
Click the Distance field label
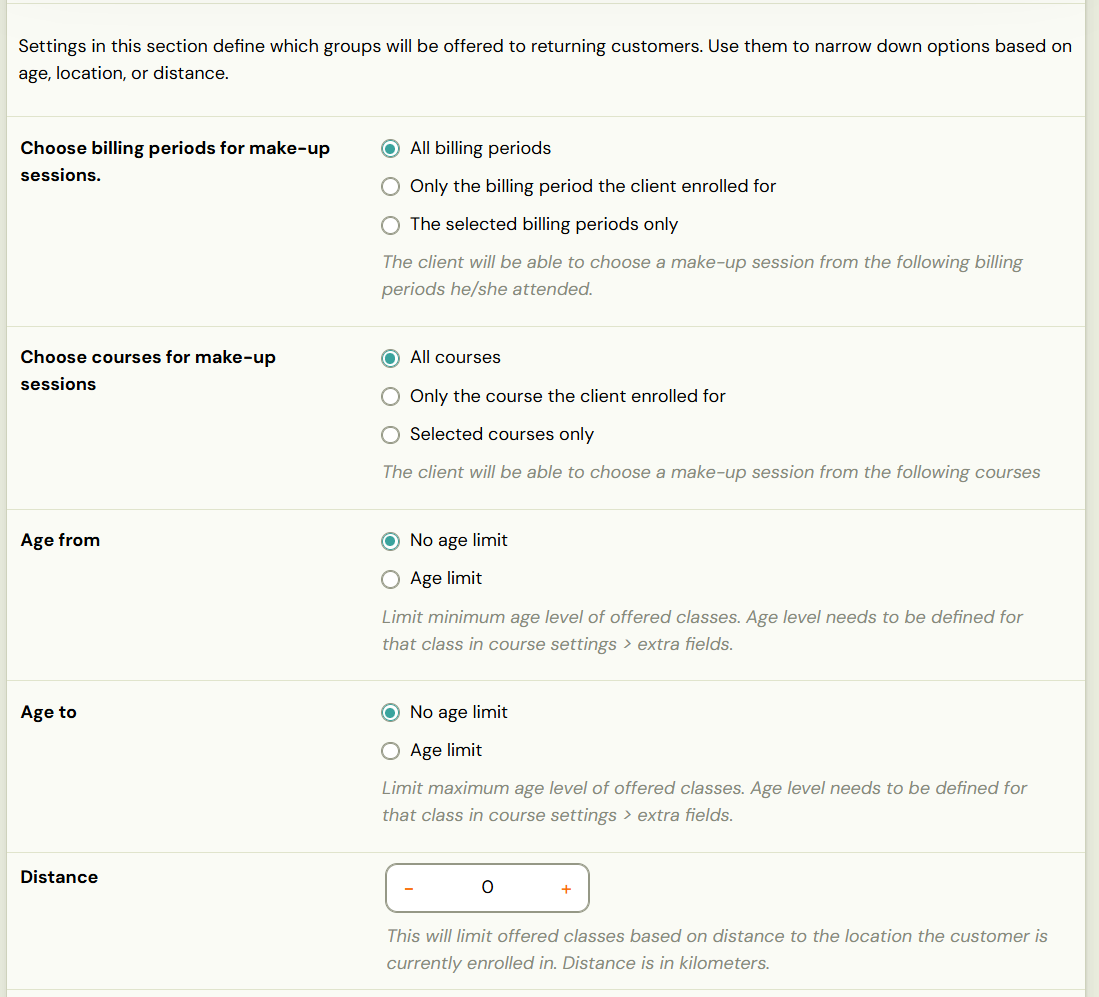coord(59,877)
